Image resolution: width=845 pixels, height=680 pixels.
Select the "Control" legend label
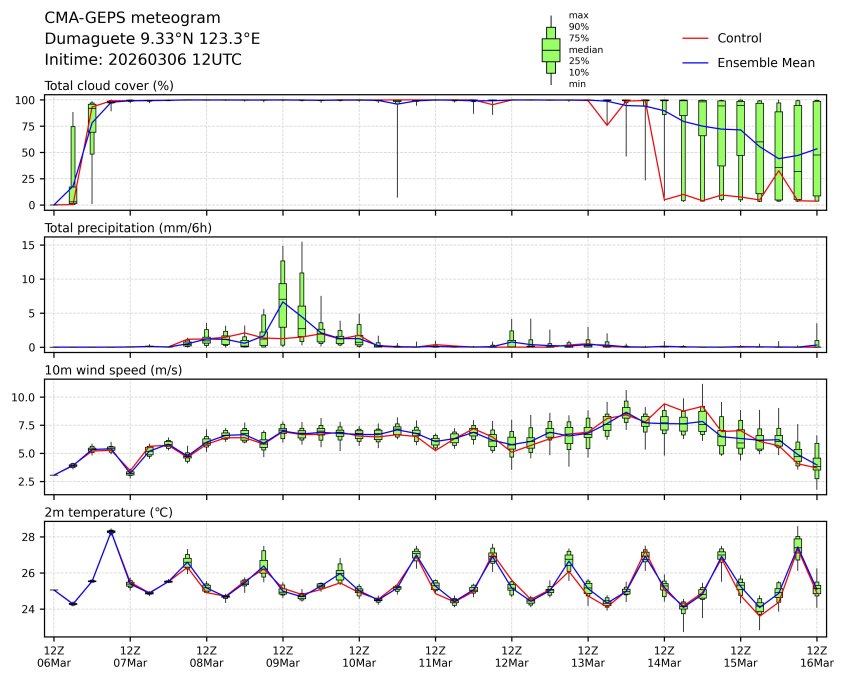coord(739,38)
